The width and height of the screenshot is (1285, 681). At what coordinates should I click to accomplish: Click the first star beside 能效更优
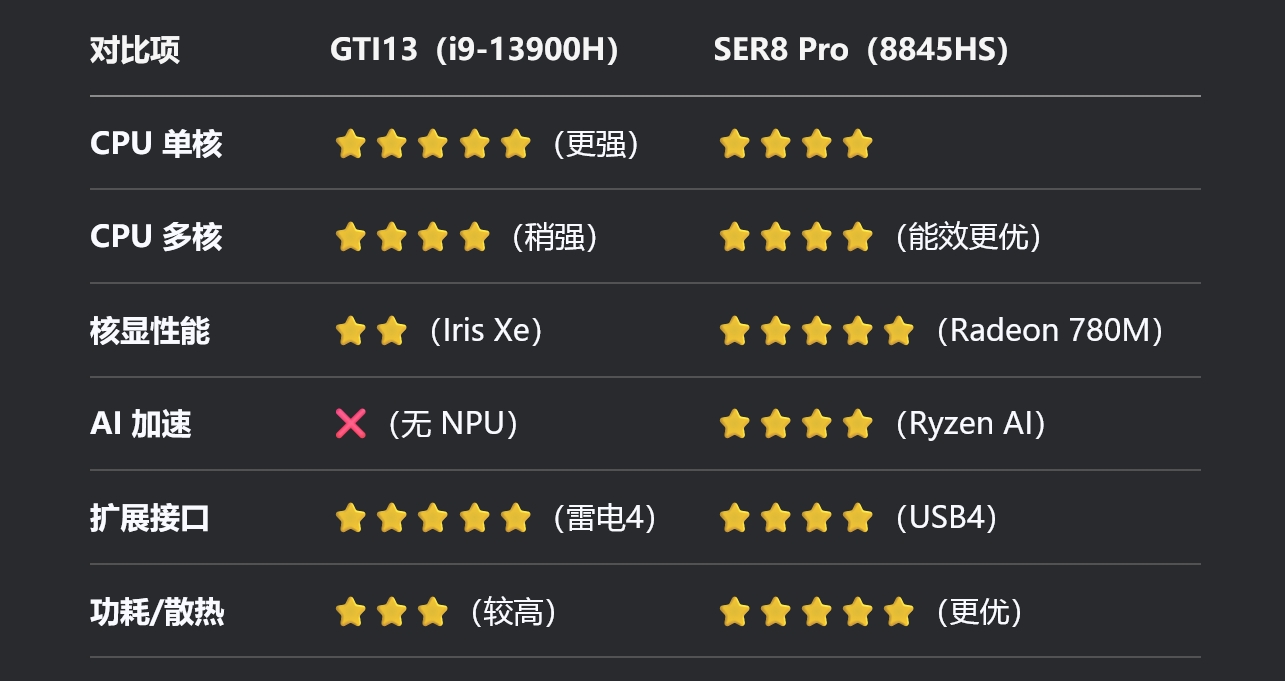pyautogui.click(x=735, y=237)
